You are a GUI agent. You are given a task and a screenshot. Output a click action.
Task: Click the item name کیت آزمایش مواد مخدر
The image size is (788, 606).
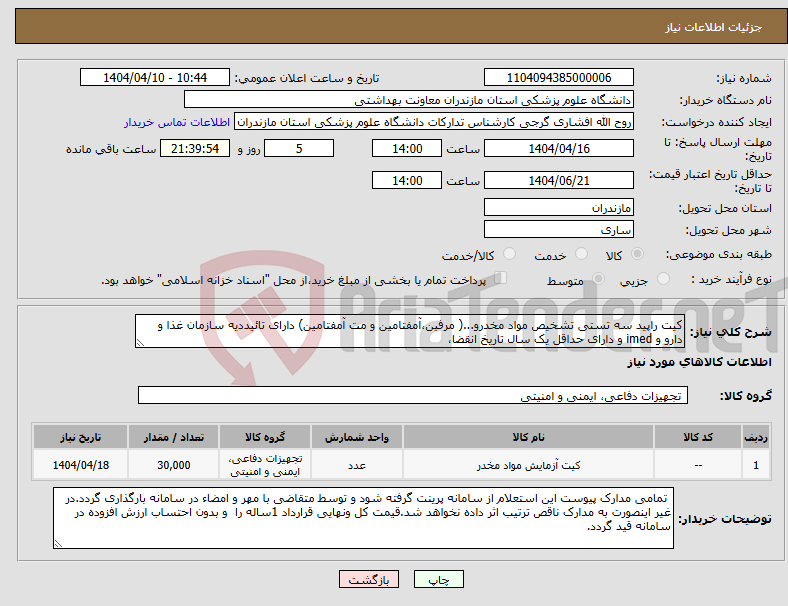tap(528, 465)
